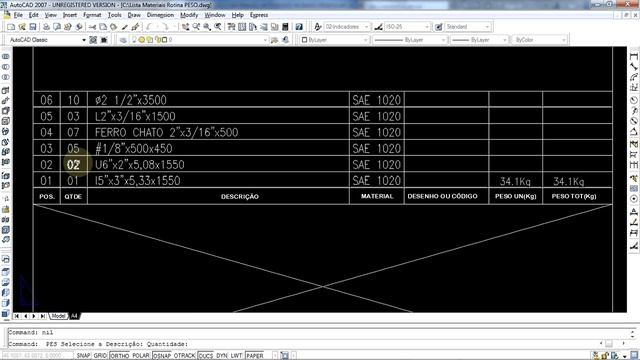Open the Format menu
This screenshot has width=640, height=360.
[x=92, y=15]
